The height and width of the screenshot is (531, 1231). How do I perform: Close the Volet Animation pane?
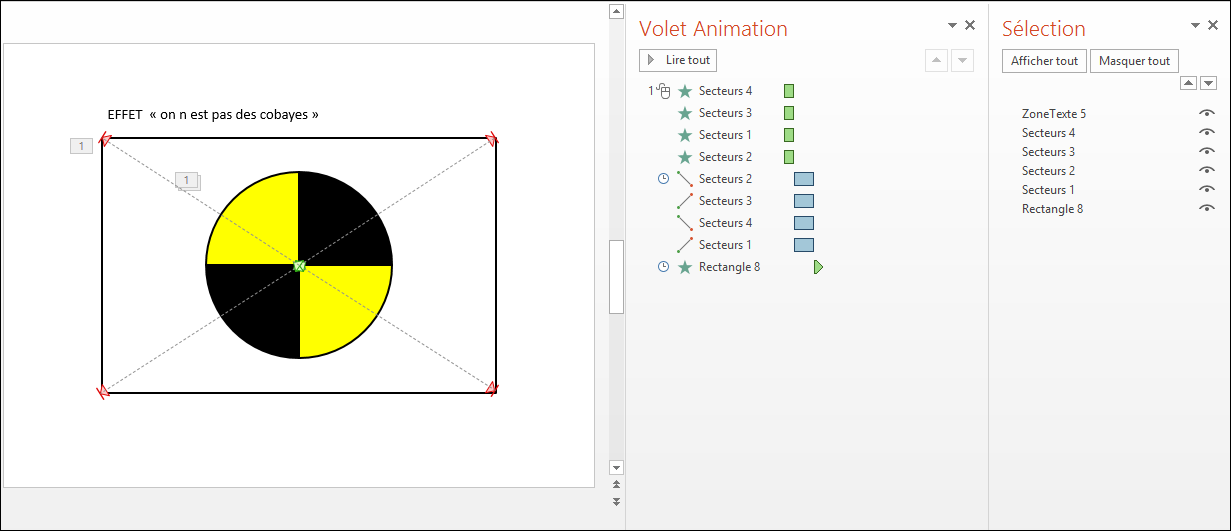tap(970, 25)
